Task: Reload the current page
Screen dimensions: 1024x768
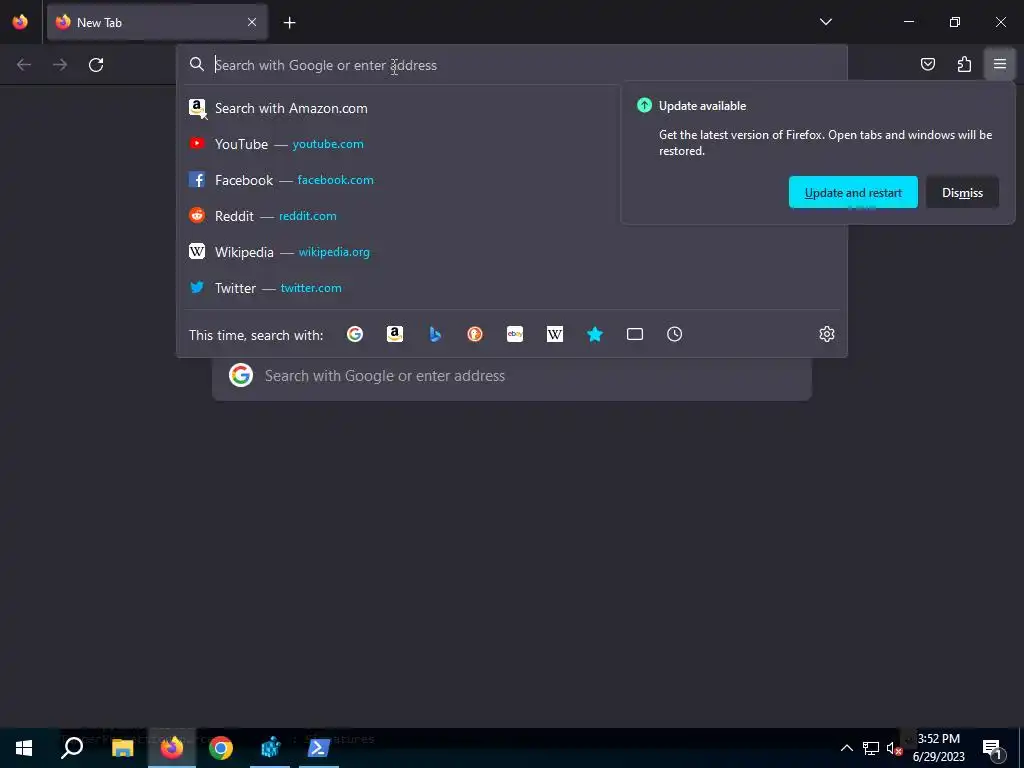Action: [x=96, y=65]
